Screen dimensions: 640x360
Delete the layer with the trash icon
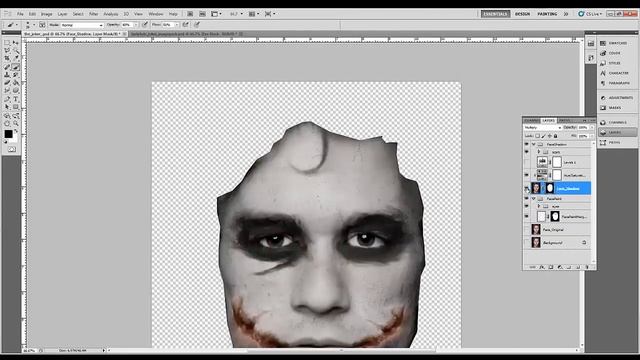tap(587, 267)
